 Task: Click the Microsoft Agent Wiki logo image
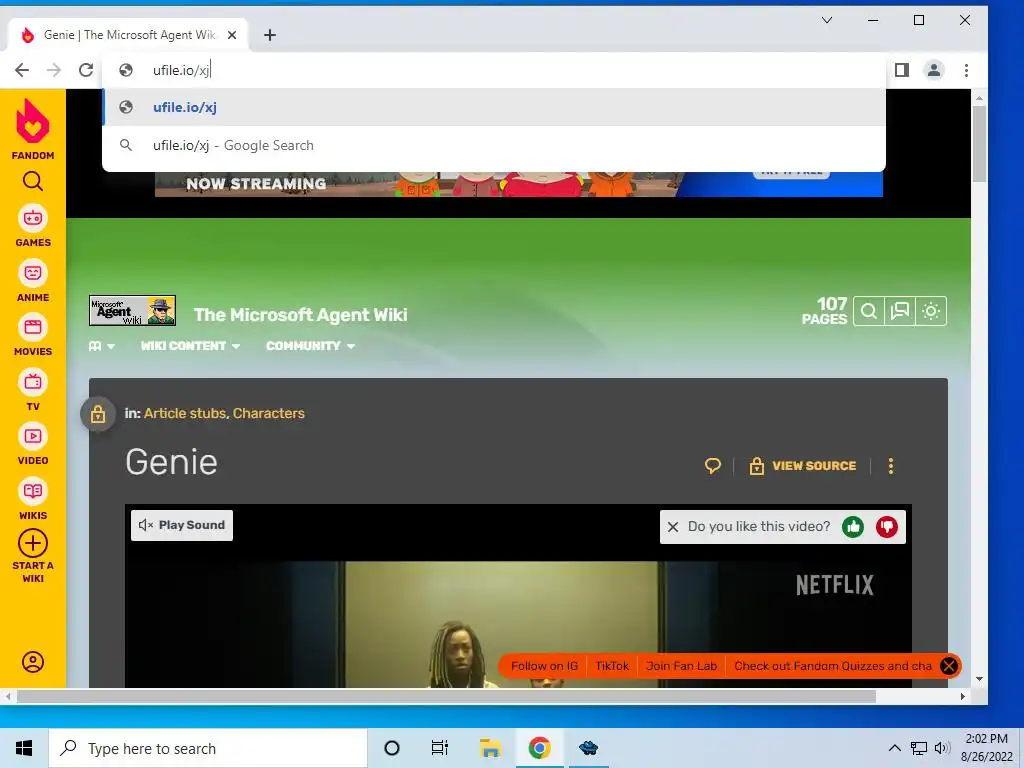tap(133, 311)
